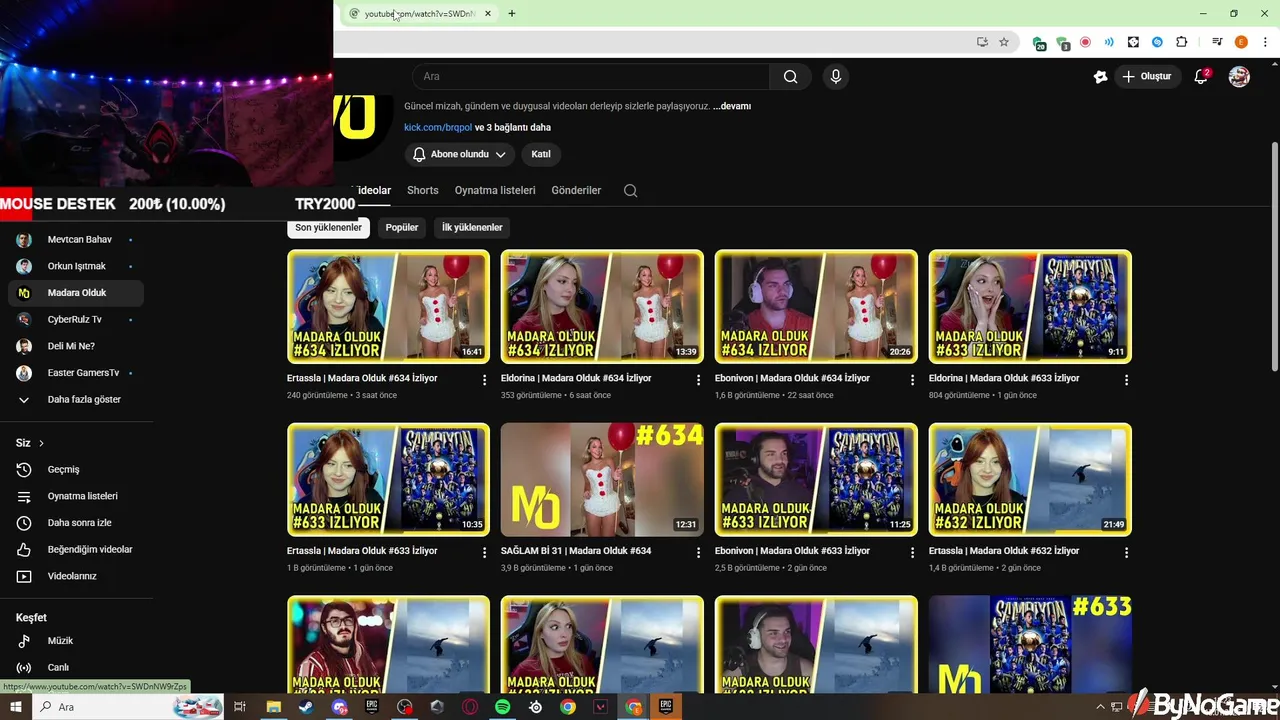Activate voice search microphone icon
The image size is (1280, 720).
coord(836,77)
